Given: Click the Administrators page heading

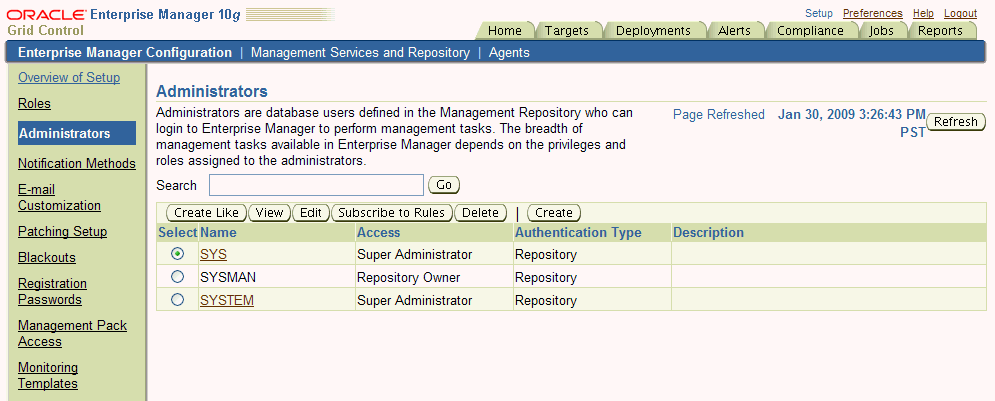Looking at the screenshot, I should tap(212, 91).
